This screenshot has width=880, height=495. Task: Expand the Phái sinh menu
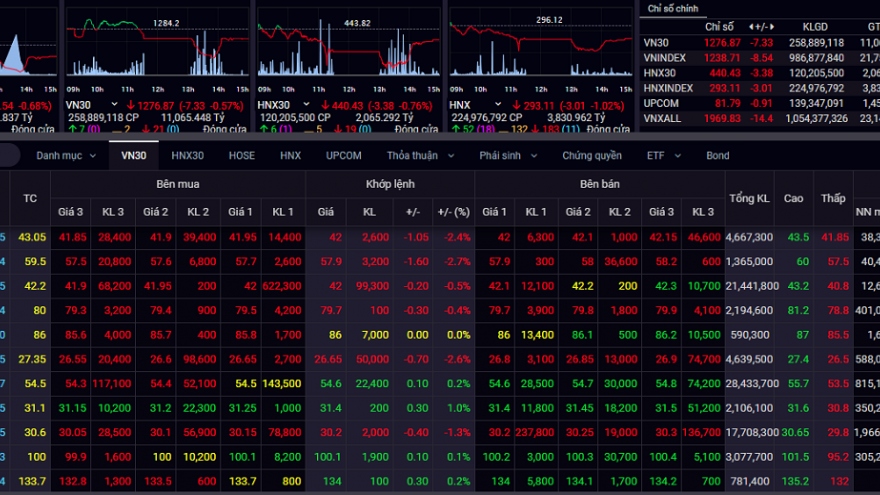(x=508, y=155)
